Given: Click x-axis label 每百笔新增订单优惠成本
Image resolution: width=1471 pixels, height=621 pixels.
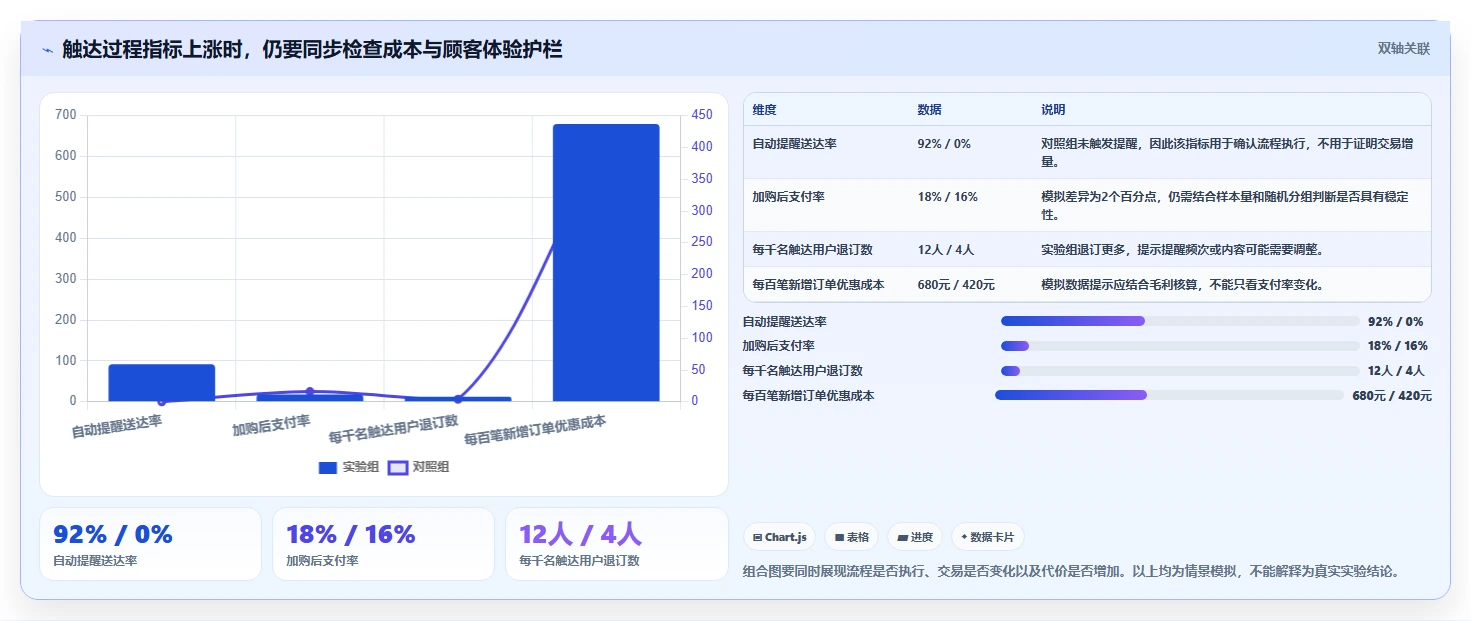Looking at the screenshot, I should [x=535, y=430].
